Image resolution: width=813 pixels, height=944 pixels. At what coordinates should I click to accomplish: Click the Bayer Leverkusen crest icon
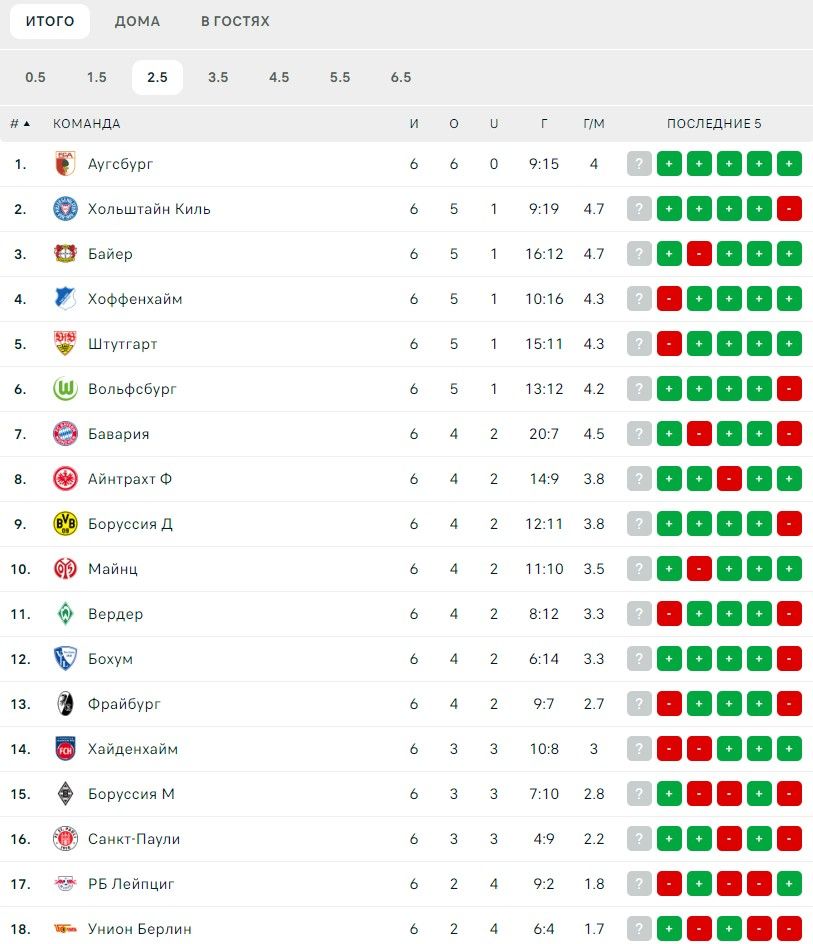pyautogui.click(x=65, y=254)
